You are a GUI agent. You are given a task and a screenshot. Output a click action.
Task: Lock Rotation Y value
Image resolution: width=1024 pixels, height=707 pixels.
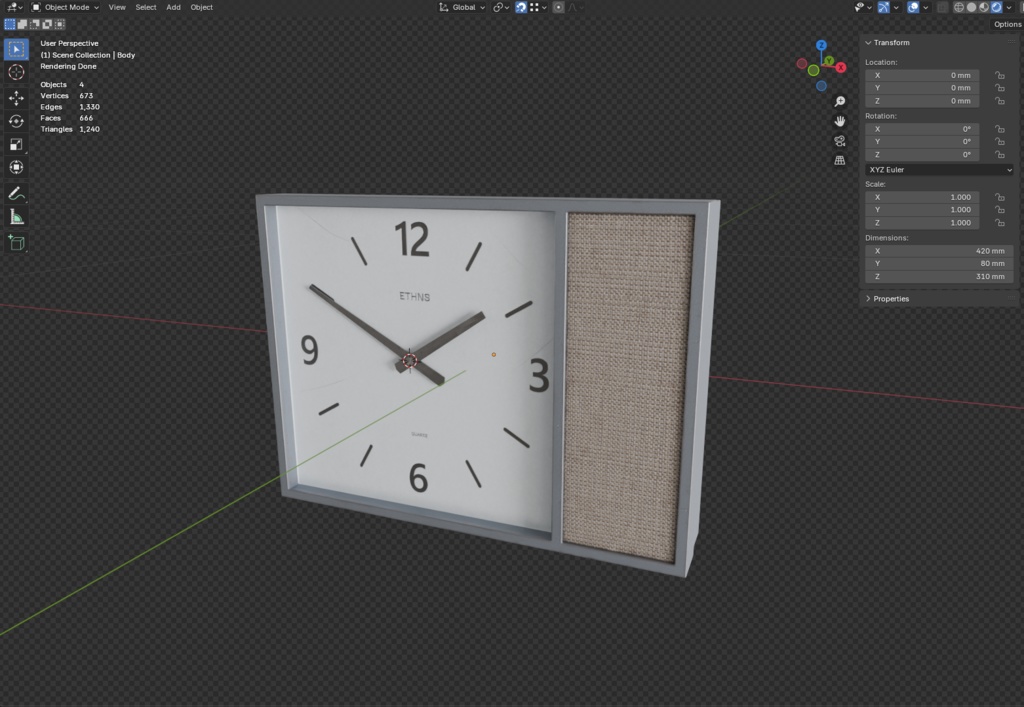[x=1000, y=142]
